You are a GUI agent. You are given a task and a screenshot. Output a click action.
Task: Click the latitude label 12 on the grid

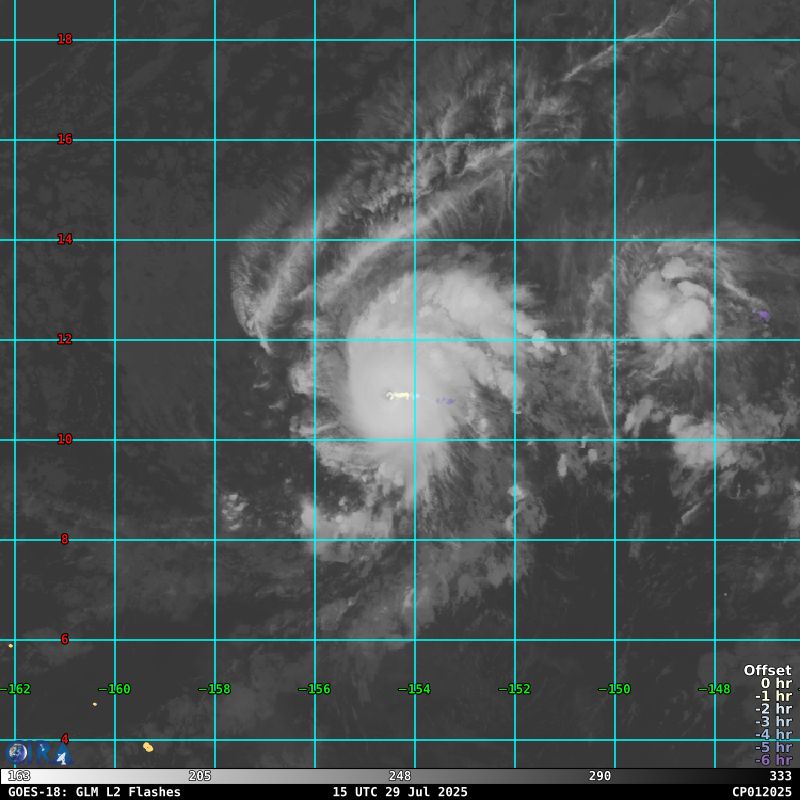click(x=65, y=340)
